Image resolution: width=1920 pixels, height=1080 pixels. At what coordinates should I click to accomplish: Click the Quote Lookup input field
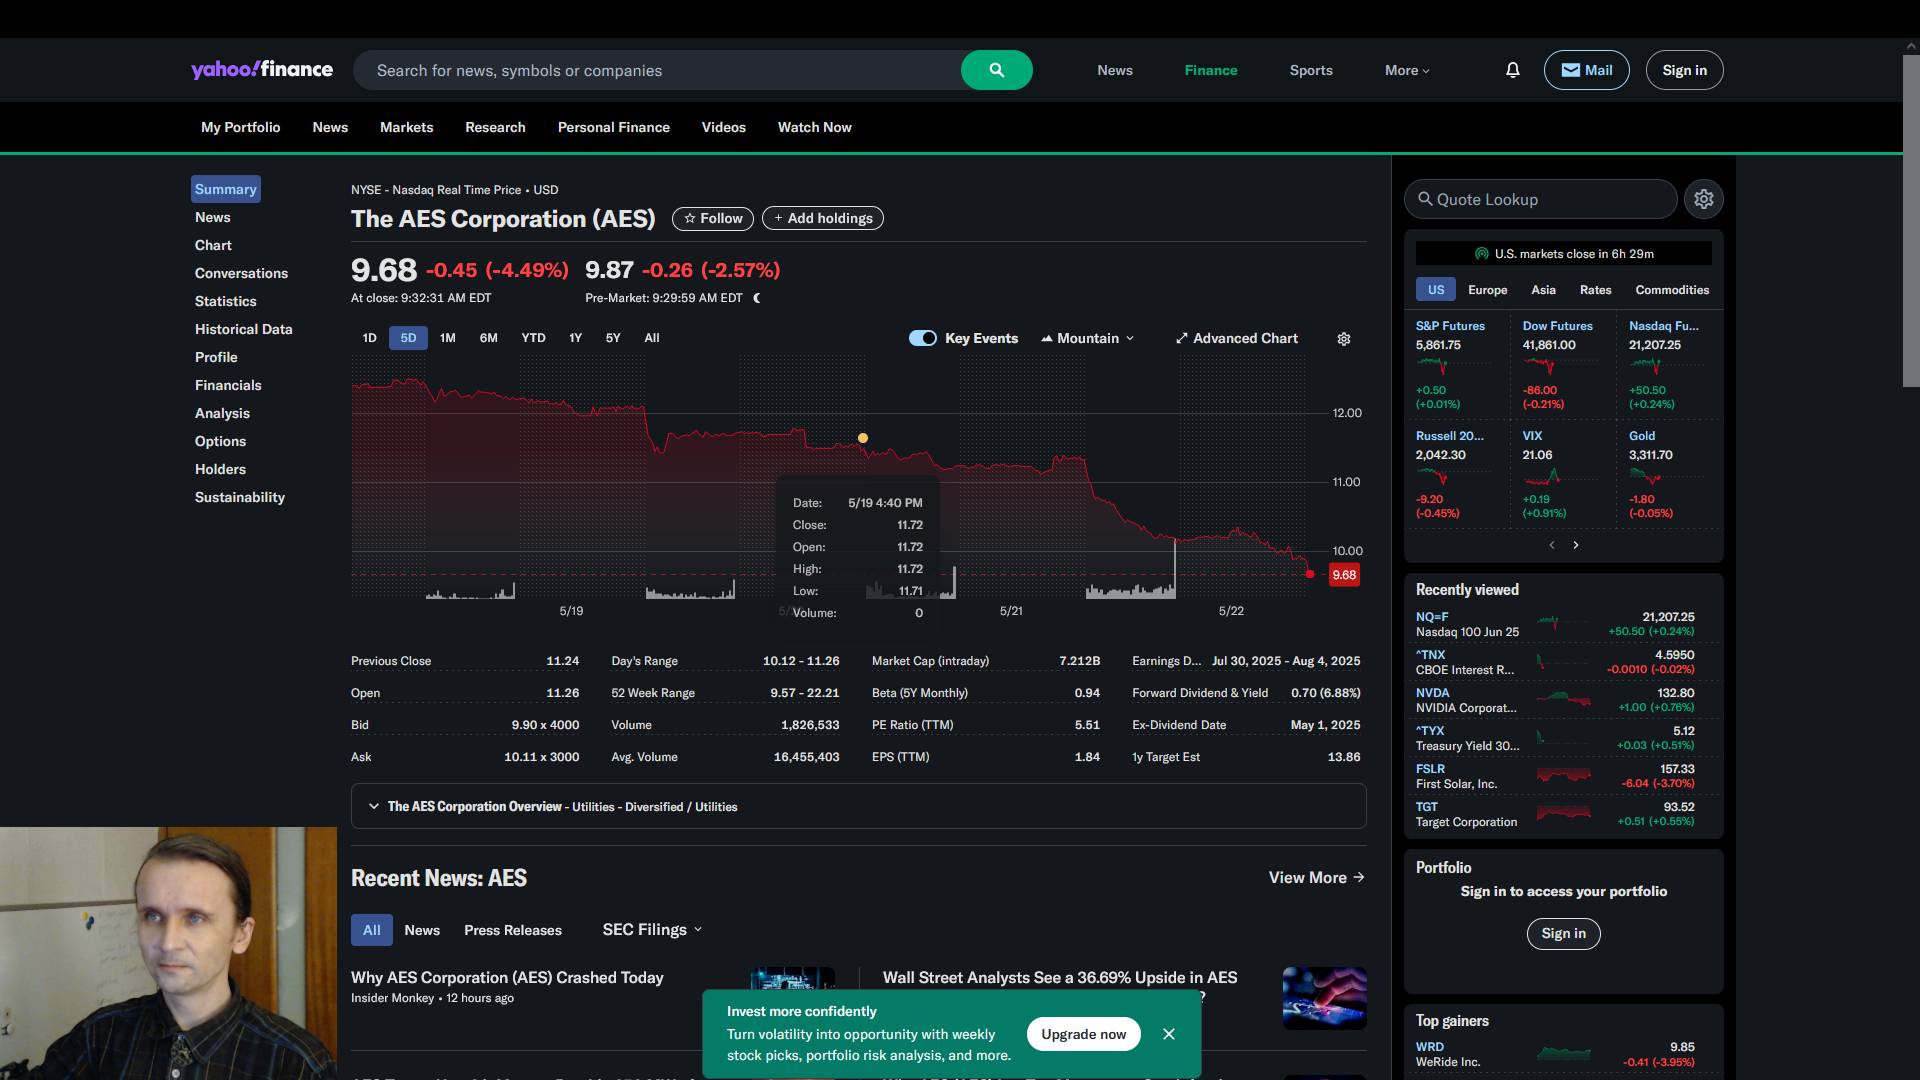point(1540,199)
